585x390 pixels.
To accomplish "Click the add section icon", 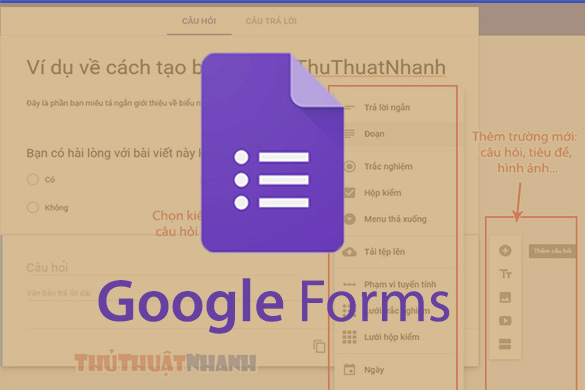I will (505, 344).
